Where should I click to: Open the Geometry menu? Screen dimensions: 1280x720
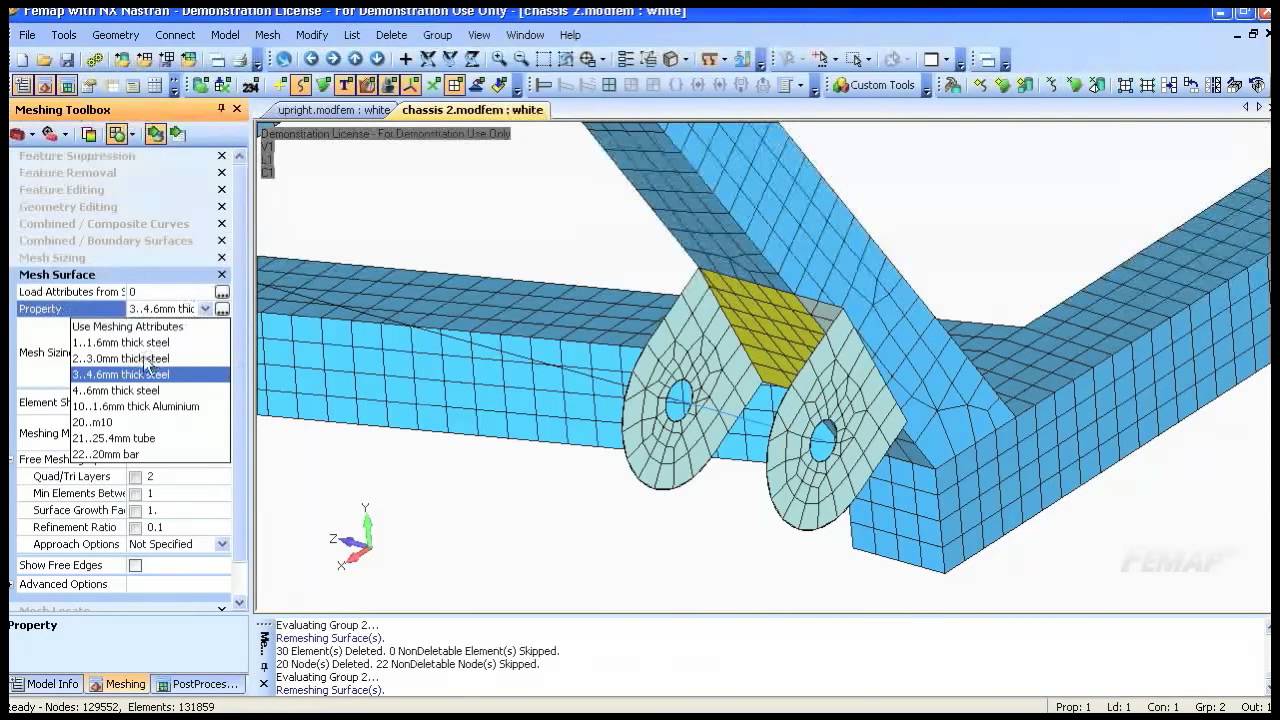[115, 35]
